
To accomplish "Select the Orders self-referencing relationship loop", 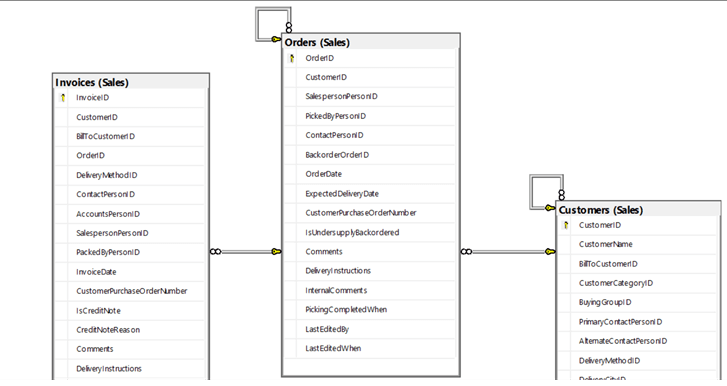I will coord(273,24).
